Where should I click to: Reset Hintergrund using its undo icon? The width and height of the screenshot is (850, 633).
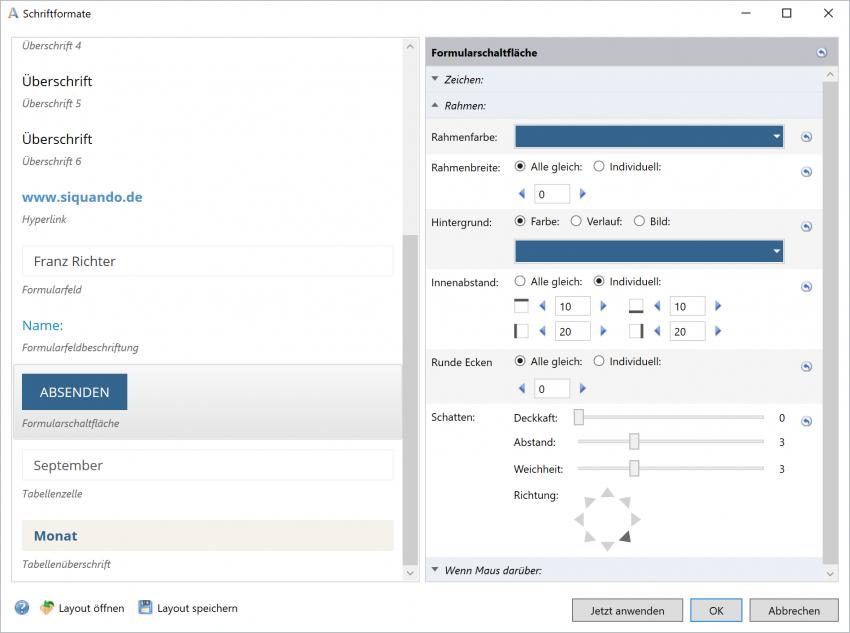[806, 227]
